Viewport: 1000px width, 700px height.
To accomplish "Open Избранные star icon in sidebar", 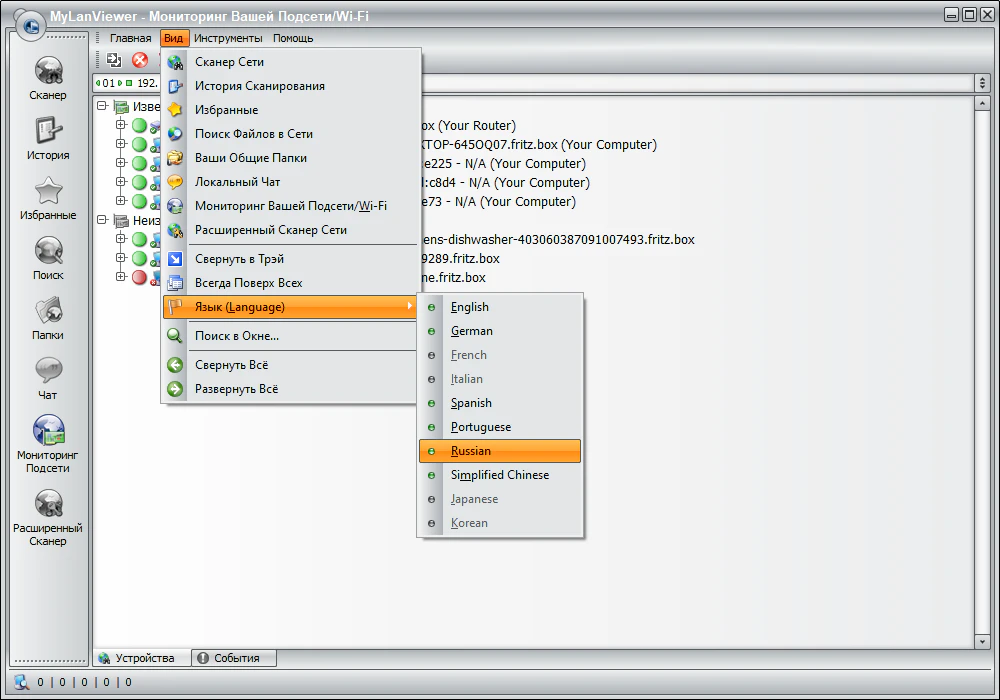I will click(x=48, y=198).
